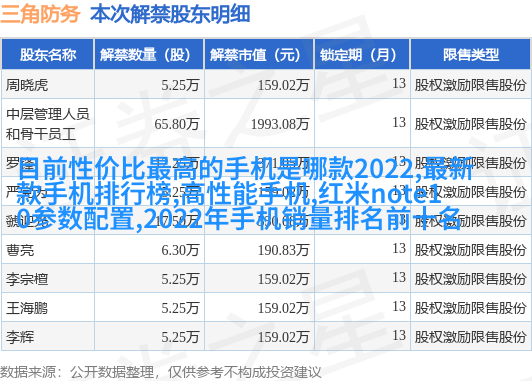Select the 65.80万 share quantity cell
Screen dimensions: 532x381
[x=176, y=124]
